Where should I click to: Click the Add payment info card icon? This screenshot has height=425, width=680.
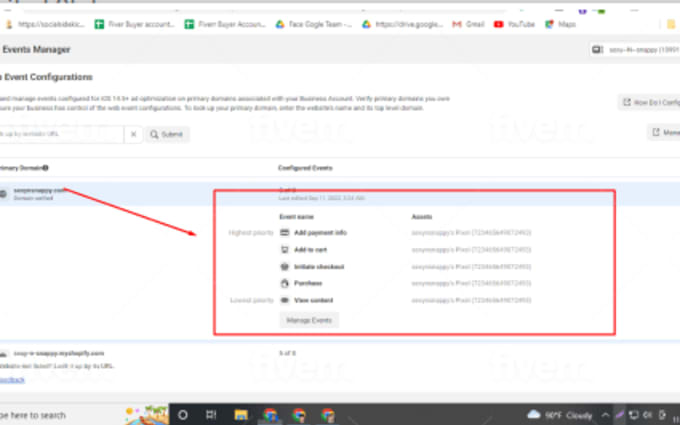tap(284, 233)
